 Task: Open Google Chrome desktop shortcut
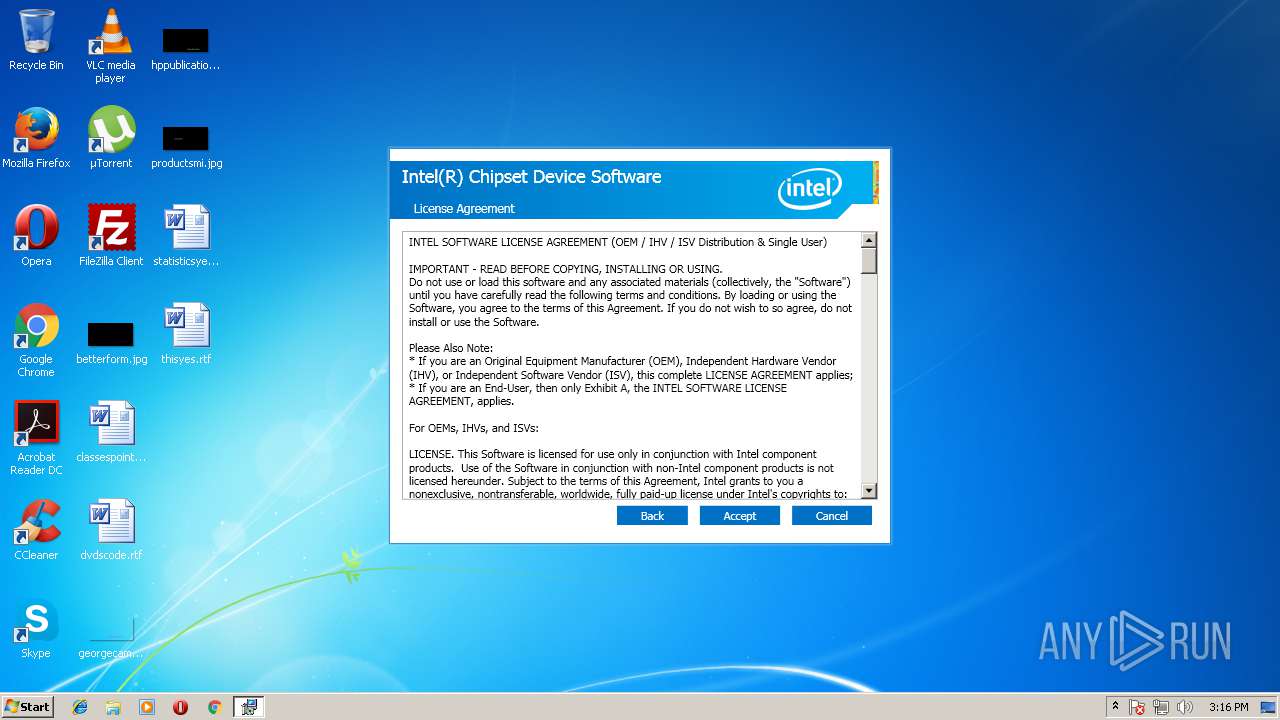tap(36, 340)
